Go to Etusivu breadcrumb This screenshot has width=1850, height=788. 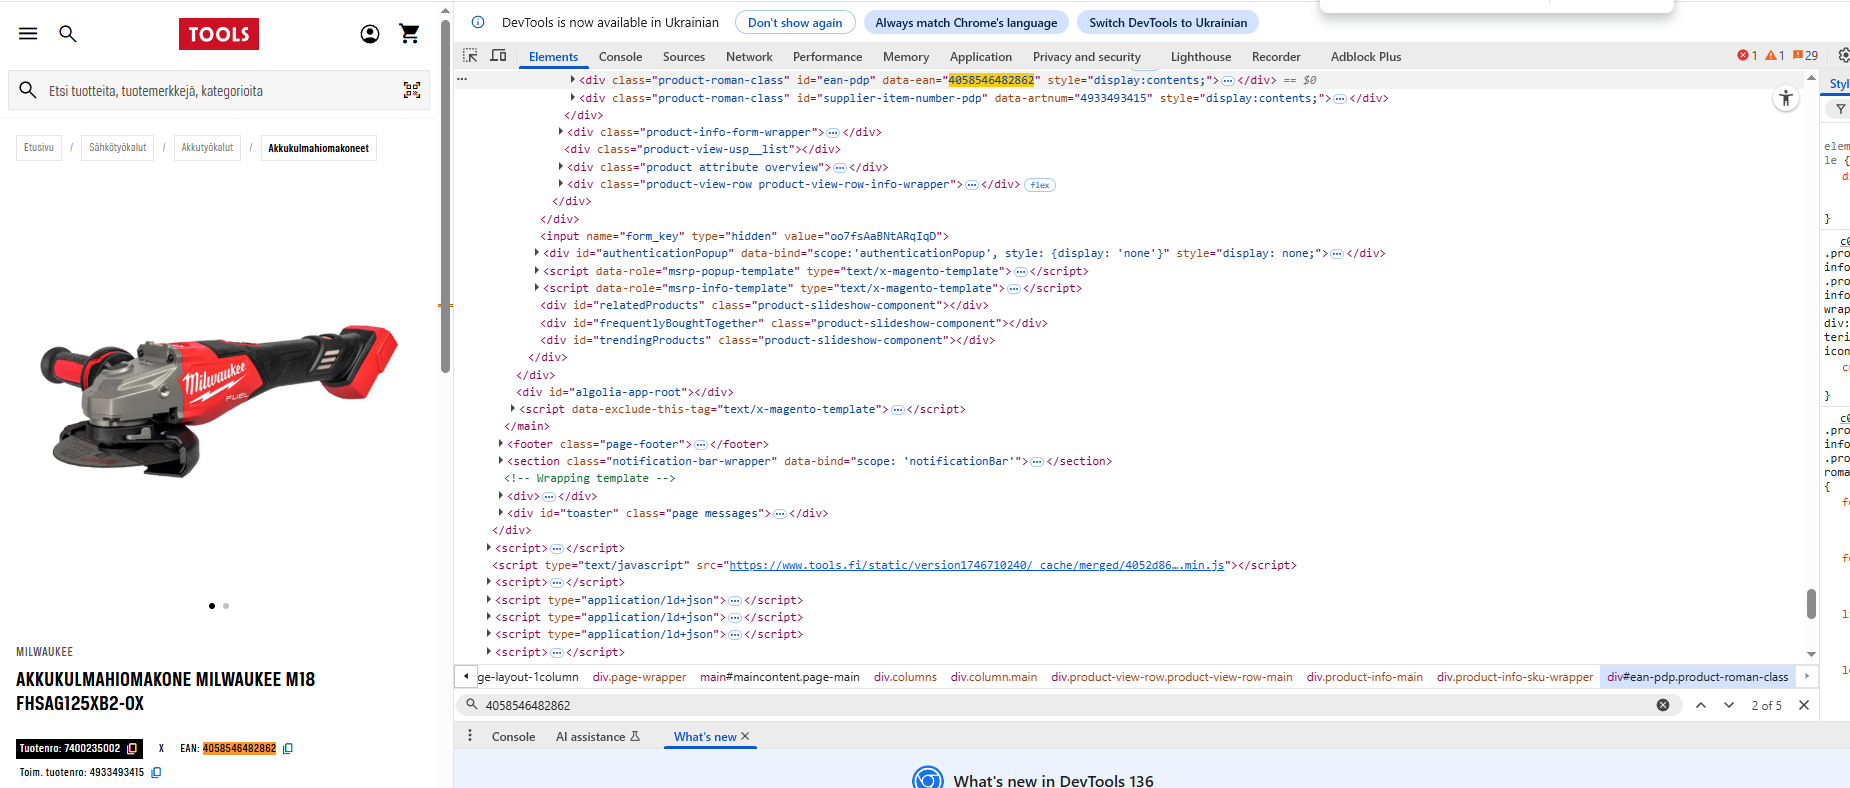click(39, 148)
